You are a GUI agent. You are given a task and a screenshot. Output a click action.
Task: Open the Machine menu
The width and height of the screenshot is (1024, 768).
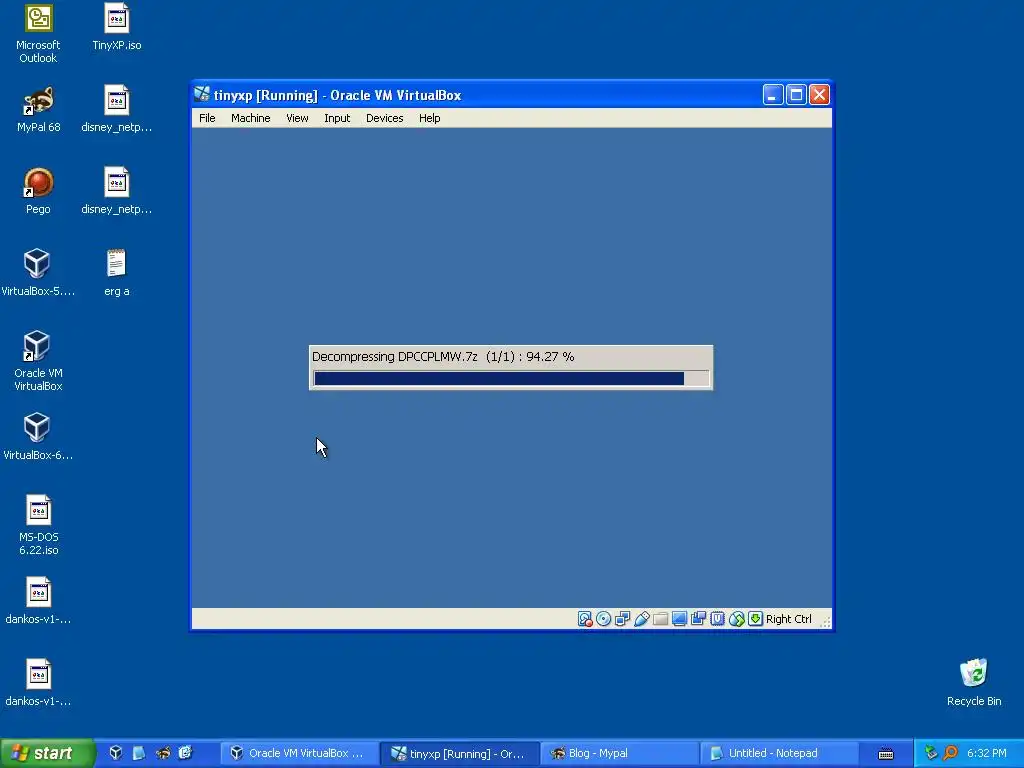tap(251, 118)
